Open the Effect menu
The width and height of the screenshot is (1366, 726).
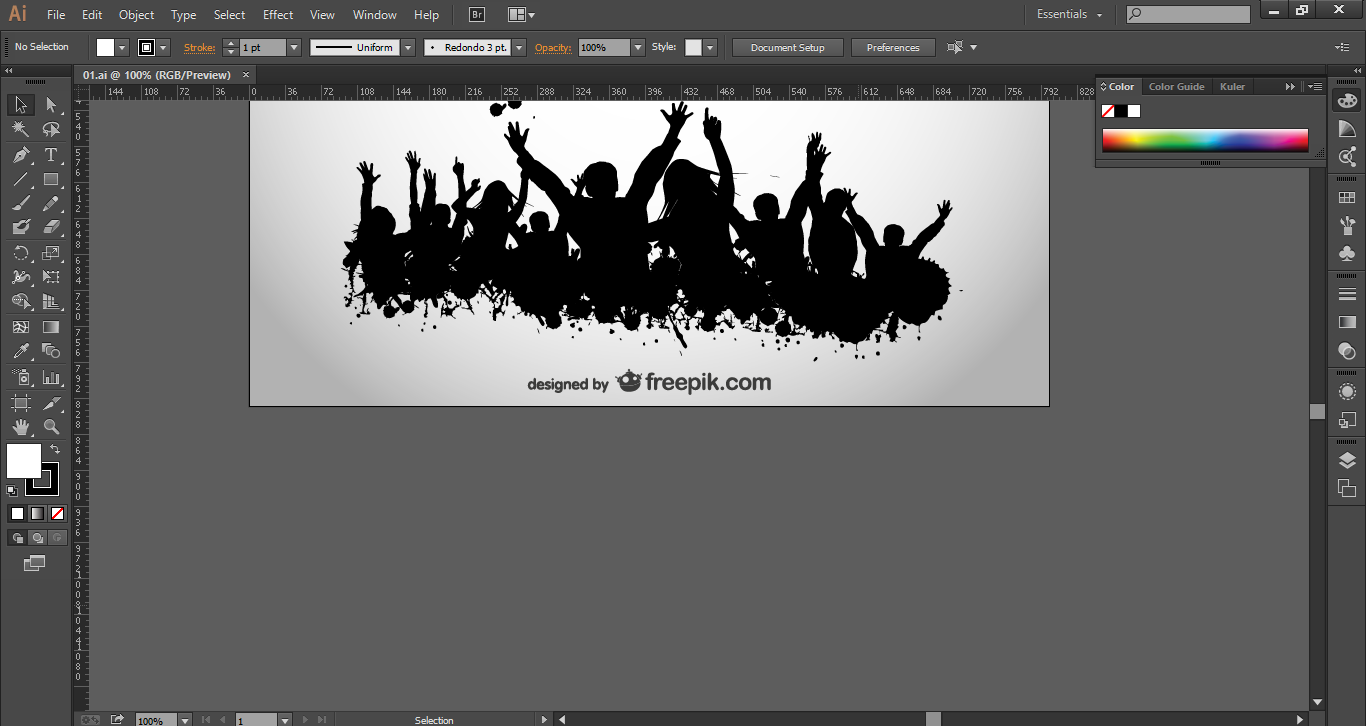pos(278,15)
